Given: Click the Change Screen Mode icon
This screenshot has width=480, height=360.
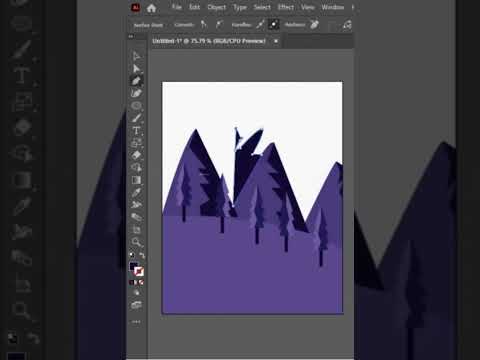Looking at the screenshot, I should point(136,305).
